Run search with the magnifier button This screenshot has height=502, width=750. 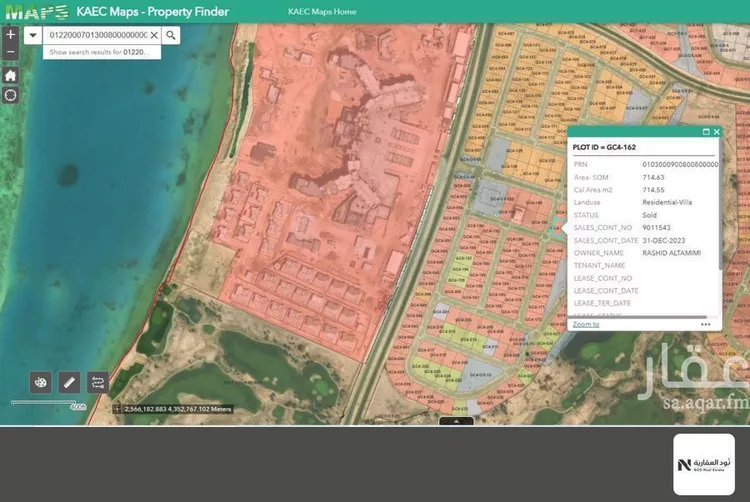(x=171, y=35)
